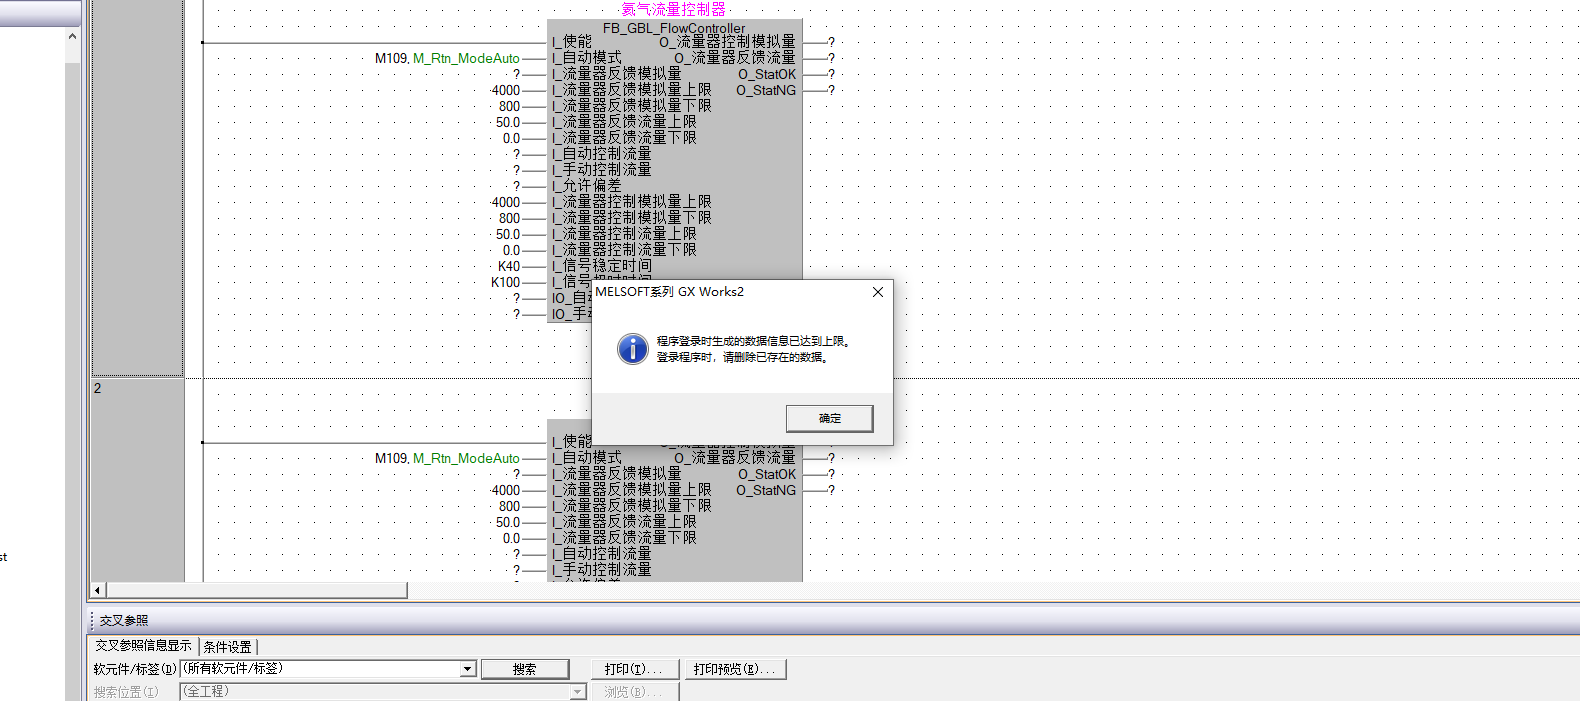Screen dimensions: 1580x701
Task: Click the horizontal scrollbar left arrow
Action: tap(98, 590)
